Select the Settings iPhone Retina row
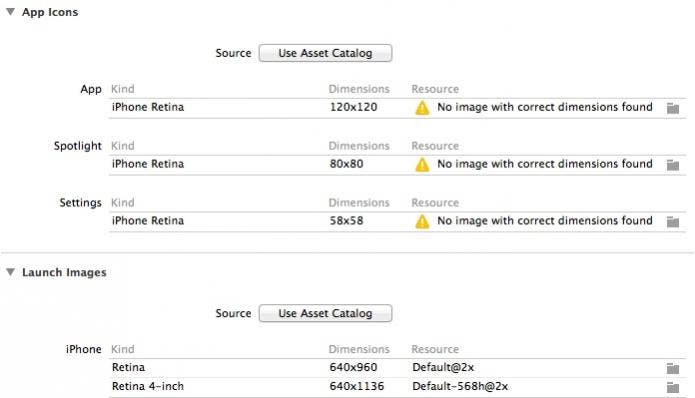 click(397, 221)
